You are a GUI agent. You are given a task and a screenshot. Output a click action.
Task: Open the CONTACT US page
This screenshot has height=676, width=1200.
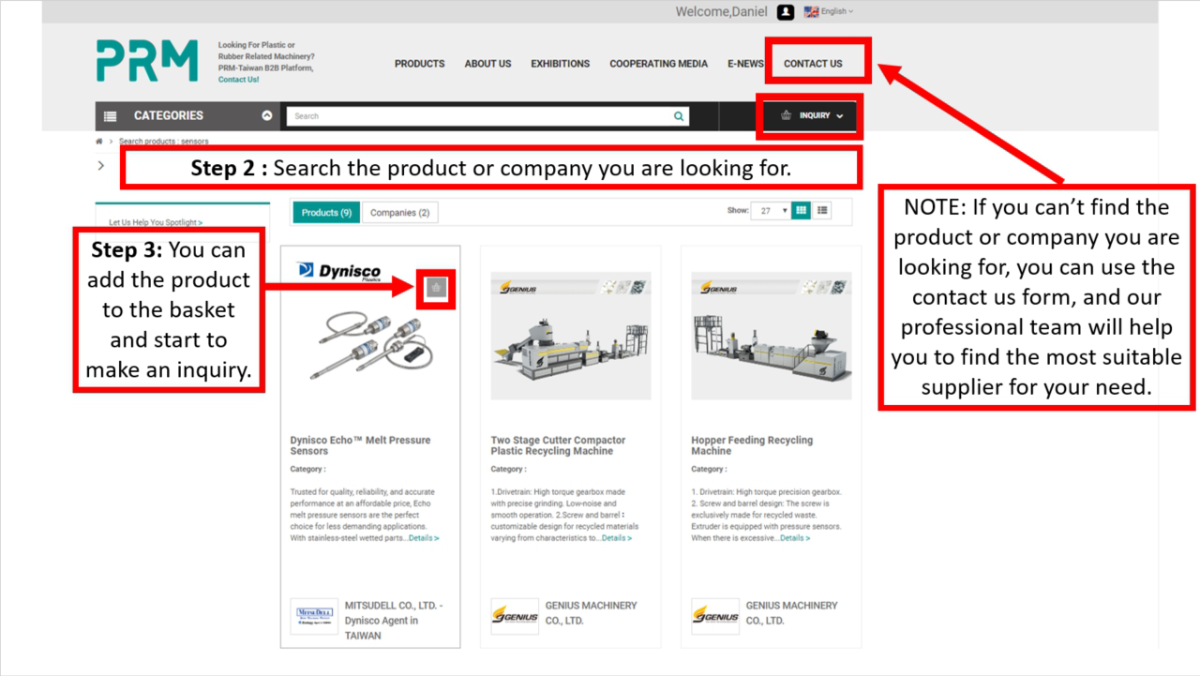coord(813,64)
